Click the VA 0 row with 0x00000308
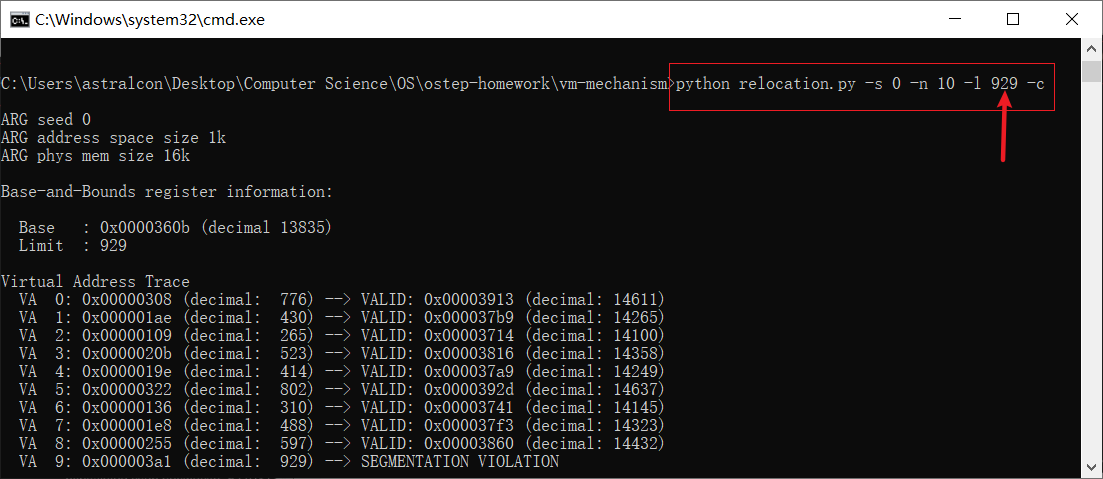 coord(342,300)
